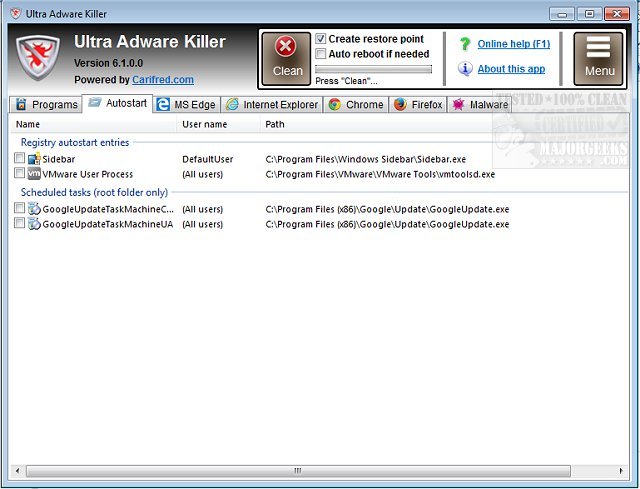The height and width of the screenshot is (489, 640).
Task: Switch to the MS Edge tab
Action: [x=187, y=104]
